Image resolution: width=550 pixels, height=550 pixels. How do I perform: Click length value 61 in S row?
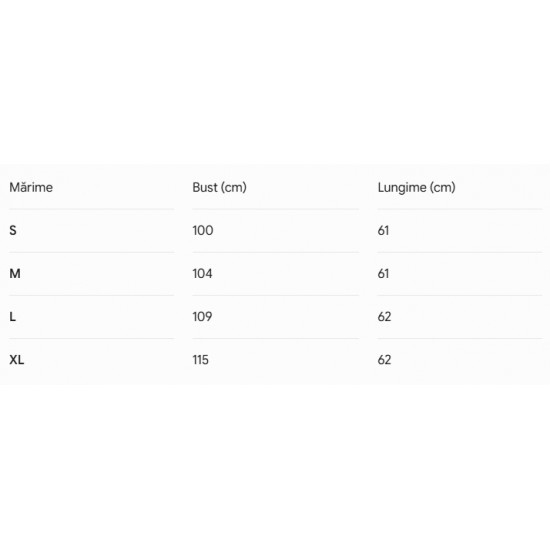click(383, 230)
